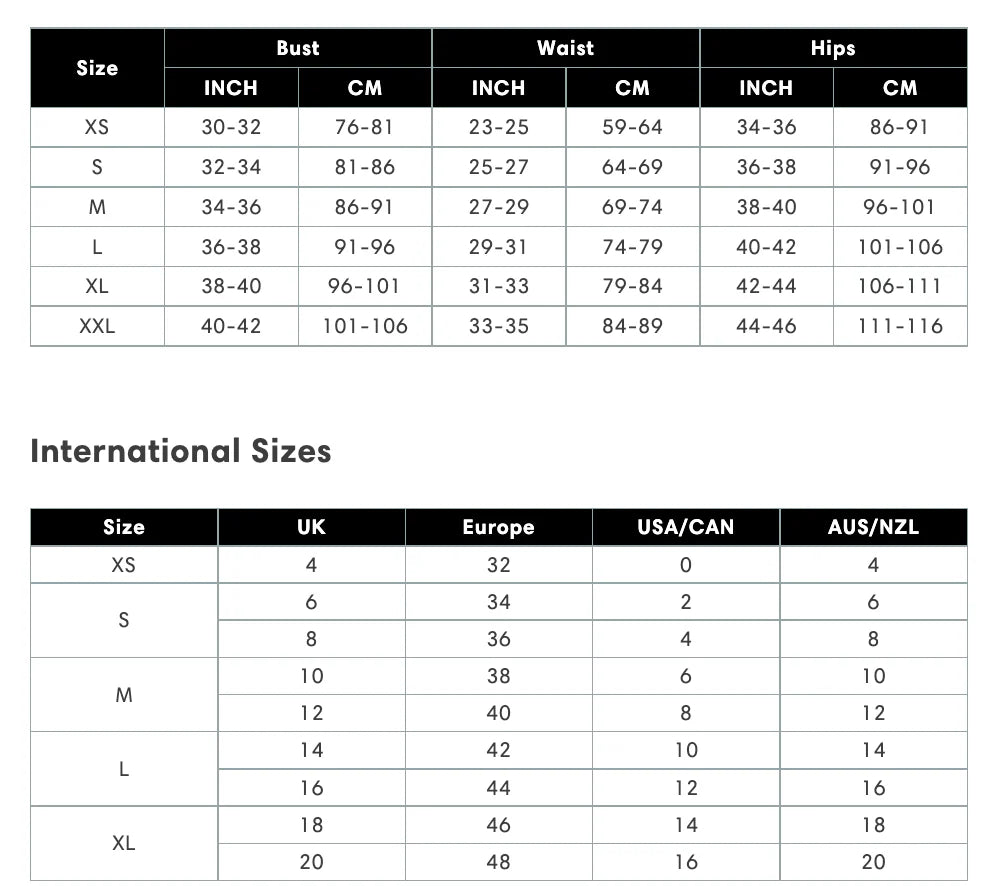Click the UK column header
Viewport: 994px width, 886px height.
(x=311, y=527)
